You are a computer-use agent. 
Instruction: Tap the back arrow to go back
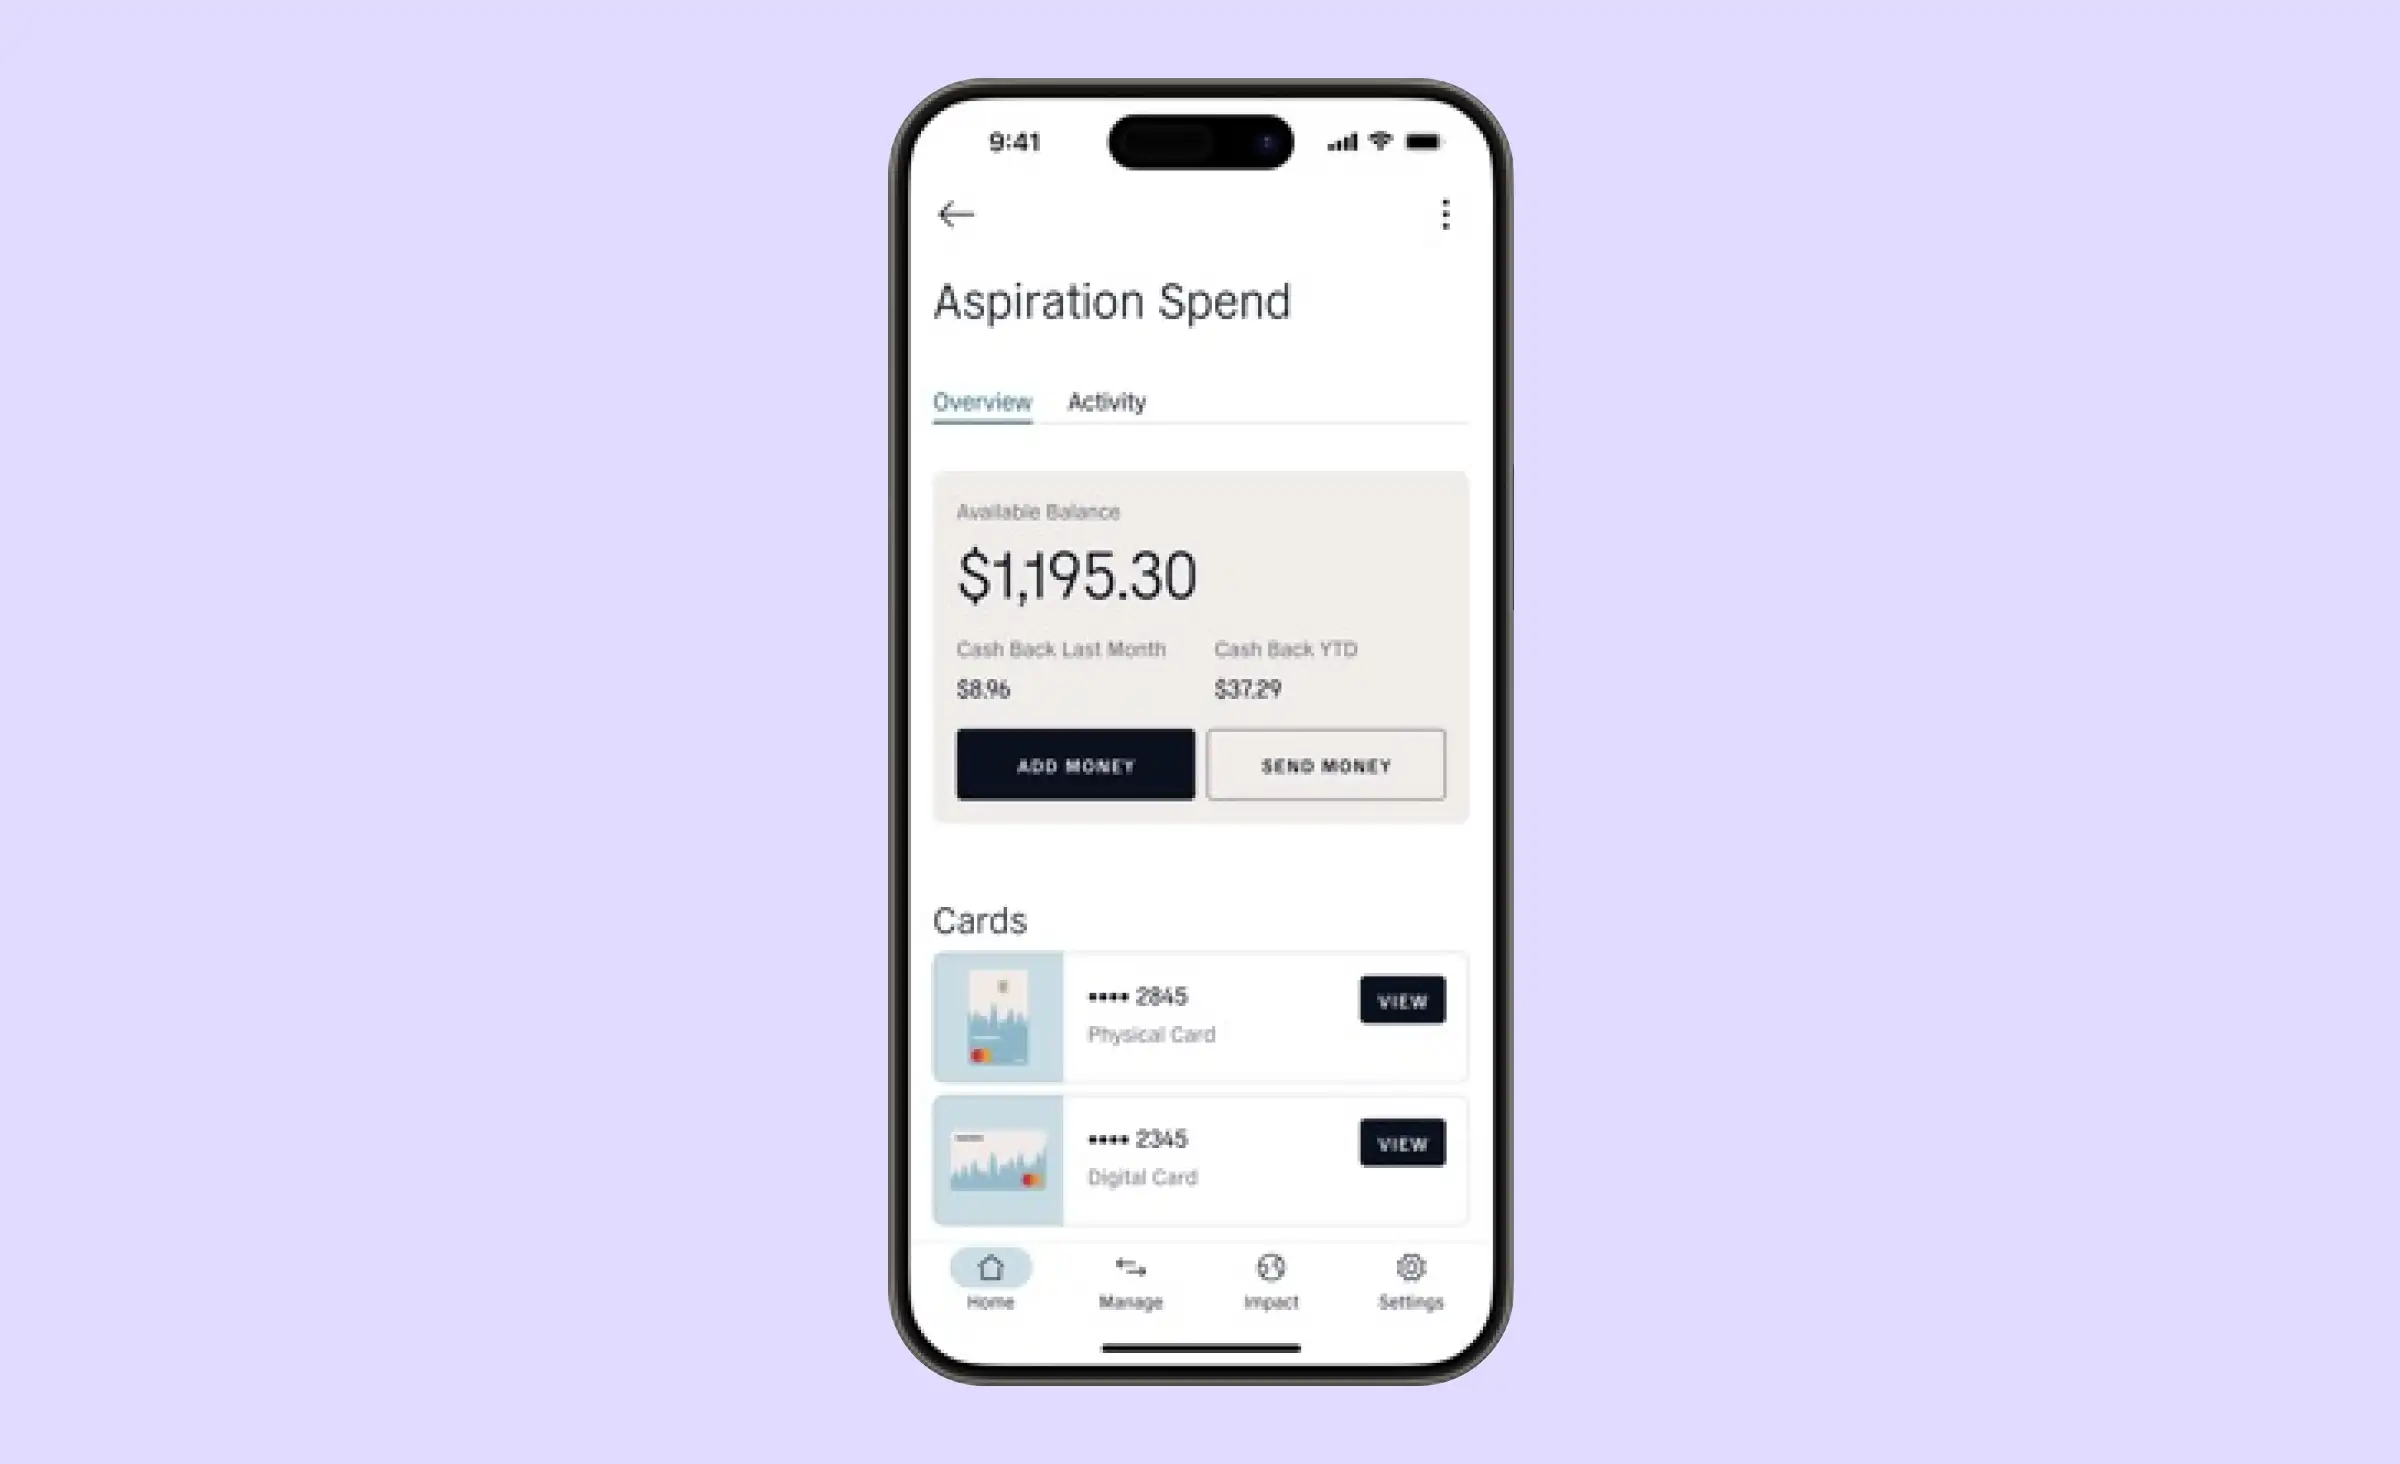click(x=955, y=214)
